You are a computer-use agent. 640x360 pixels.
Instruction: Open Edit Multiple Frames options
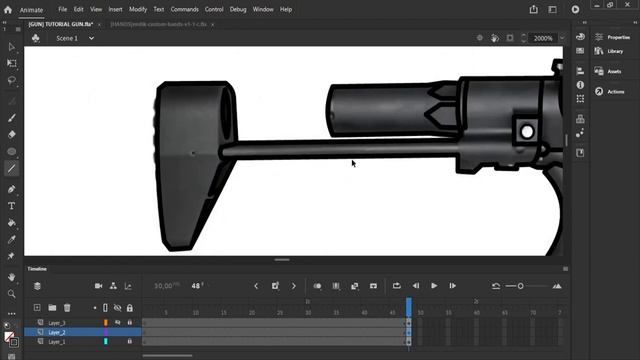[x=336, y=286]
